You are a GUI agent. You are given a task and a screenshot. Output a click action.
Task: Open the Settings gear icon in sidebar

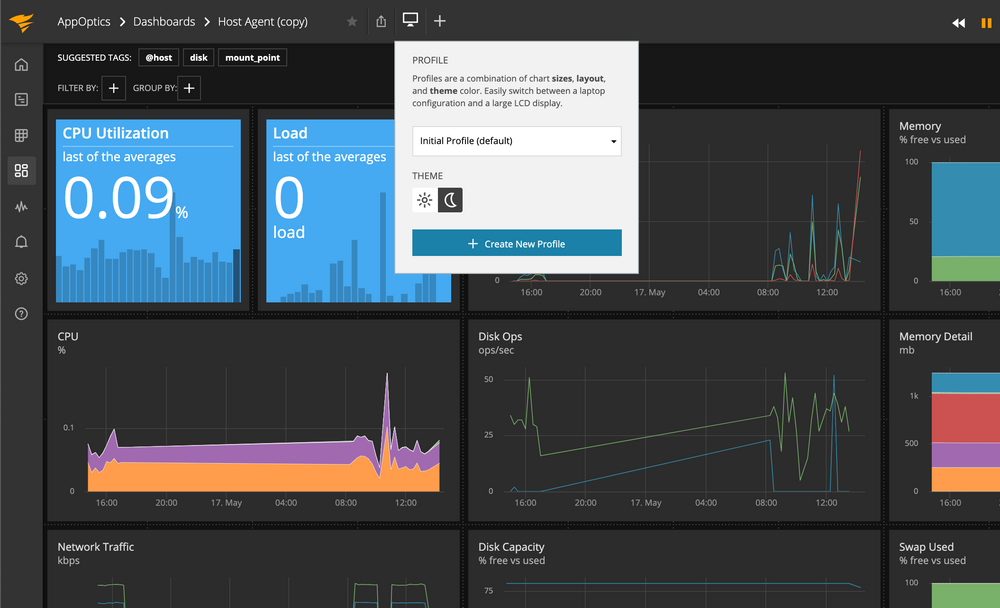point(21,278)
